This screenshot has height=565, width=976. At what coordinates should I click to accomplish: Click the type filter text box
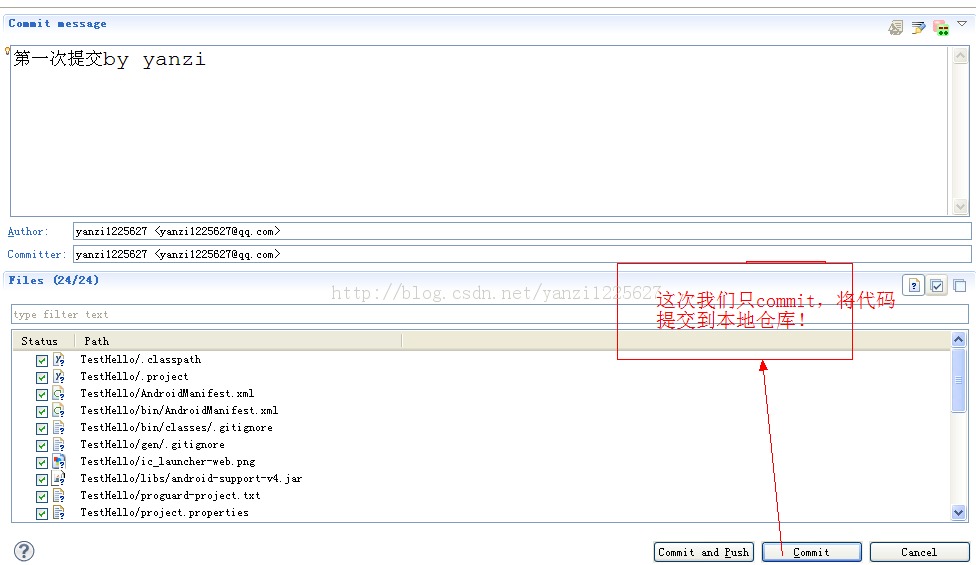(490, 314)
